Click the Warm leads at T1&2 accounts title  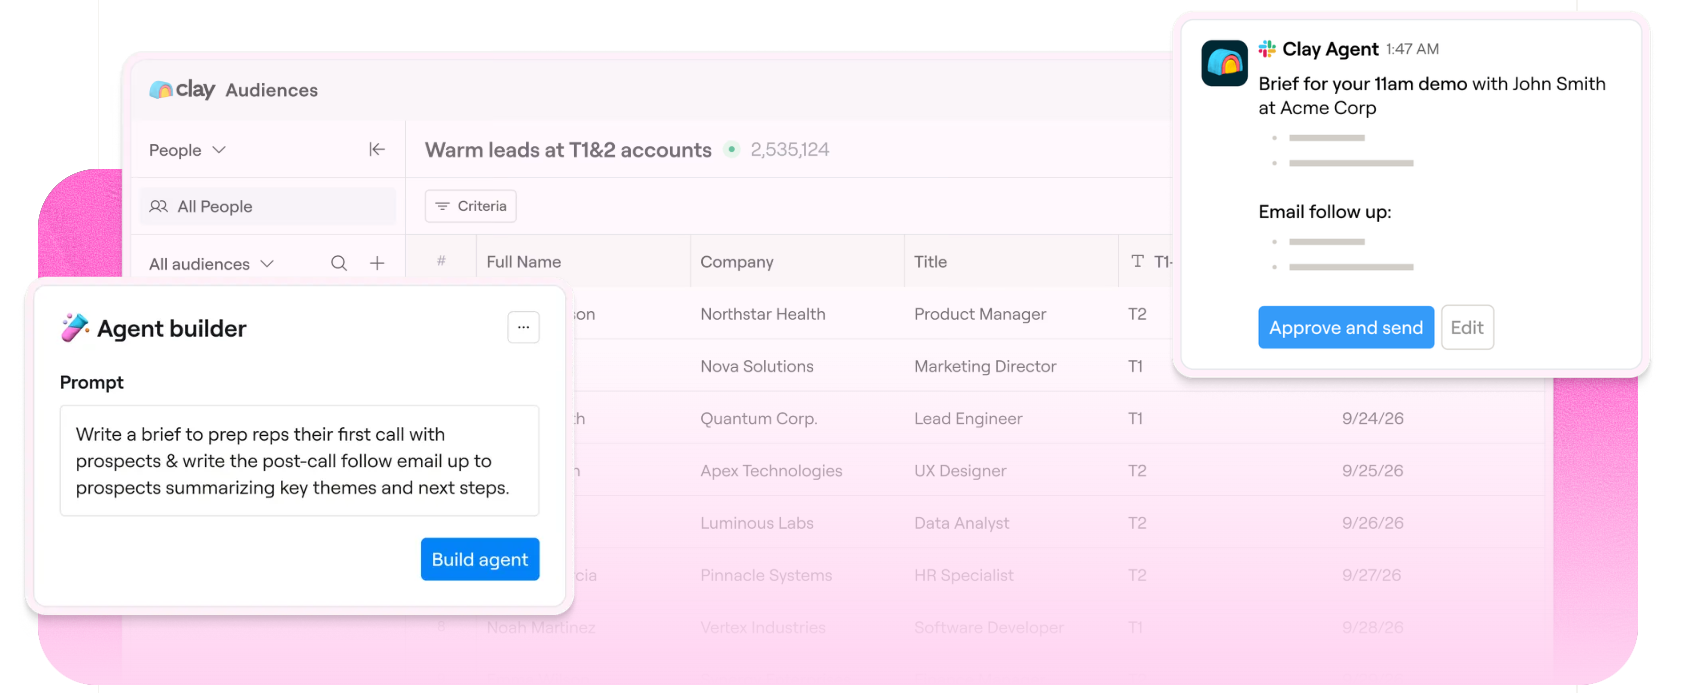(568, 150)
